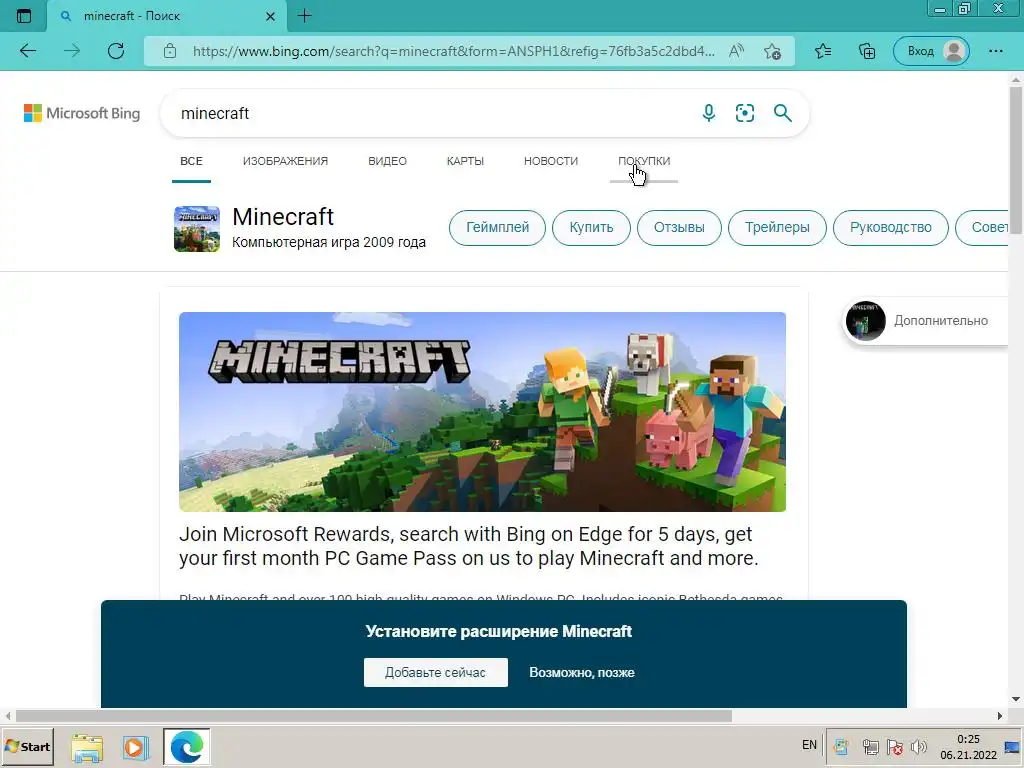Screen dimensions: 1024x768
Task: Click the Отзывы chip
Action: pyautogui.click(x=679, y=227)
